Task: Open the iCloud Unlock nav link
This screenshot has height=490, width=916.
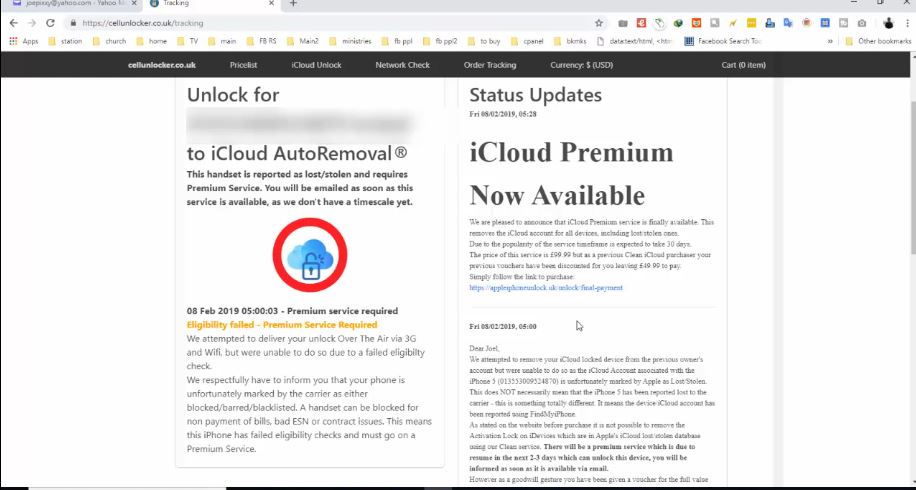Action: (316, 65)
